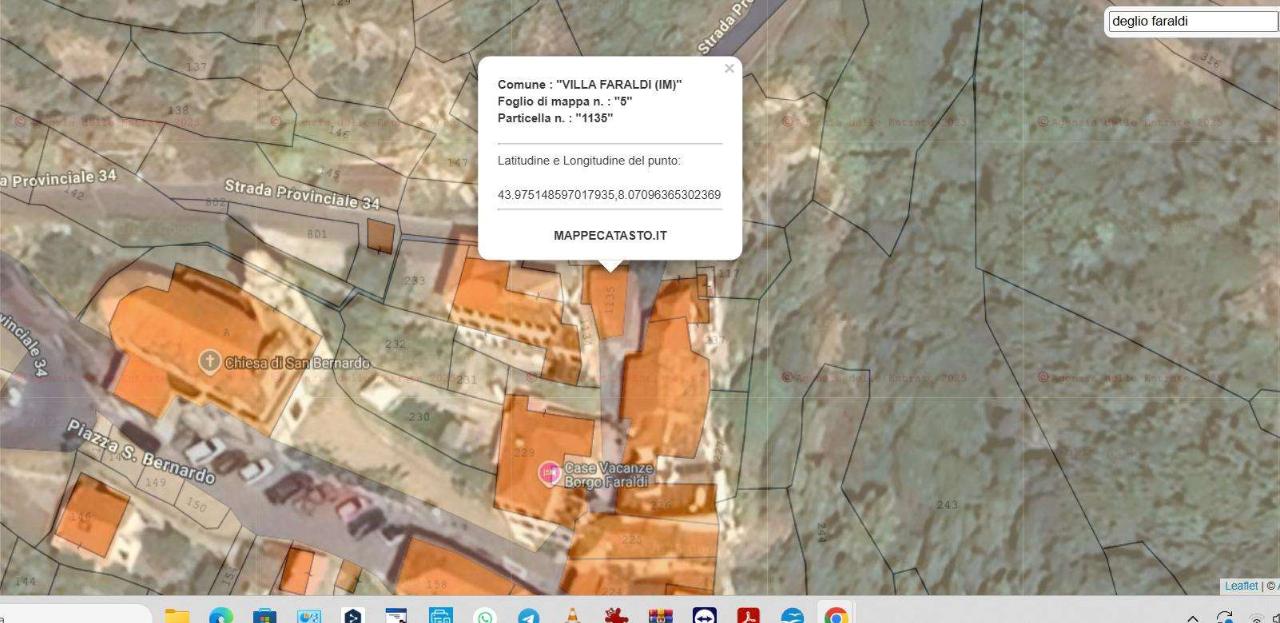Image resolution: width=1280 pixels, height=623 pixels.
Task: Select cadastral parcel 230 on the map
Action: (418, 417)
